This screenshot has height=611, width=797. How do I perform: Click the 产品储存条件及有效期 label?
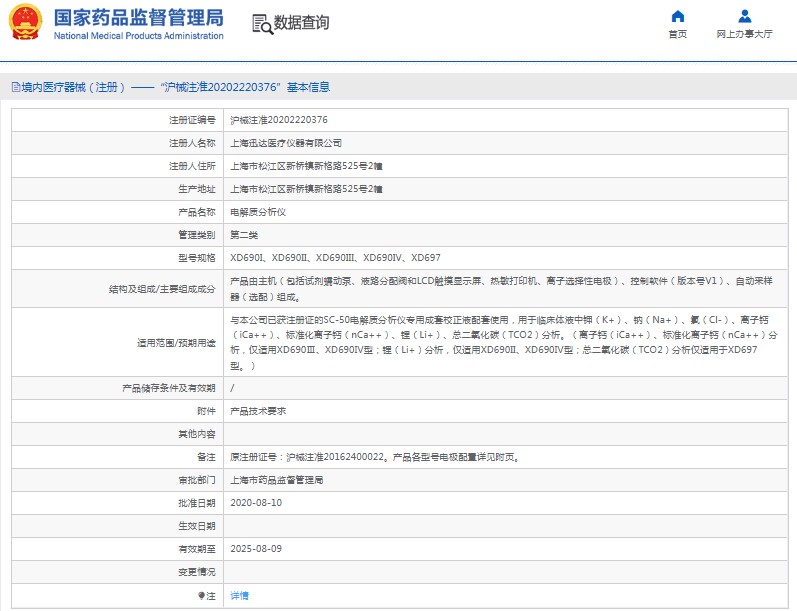coord(169,388)
